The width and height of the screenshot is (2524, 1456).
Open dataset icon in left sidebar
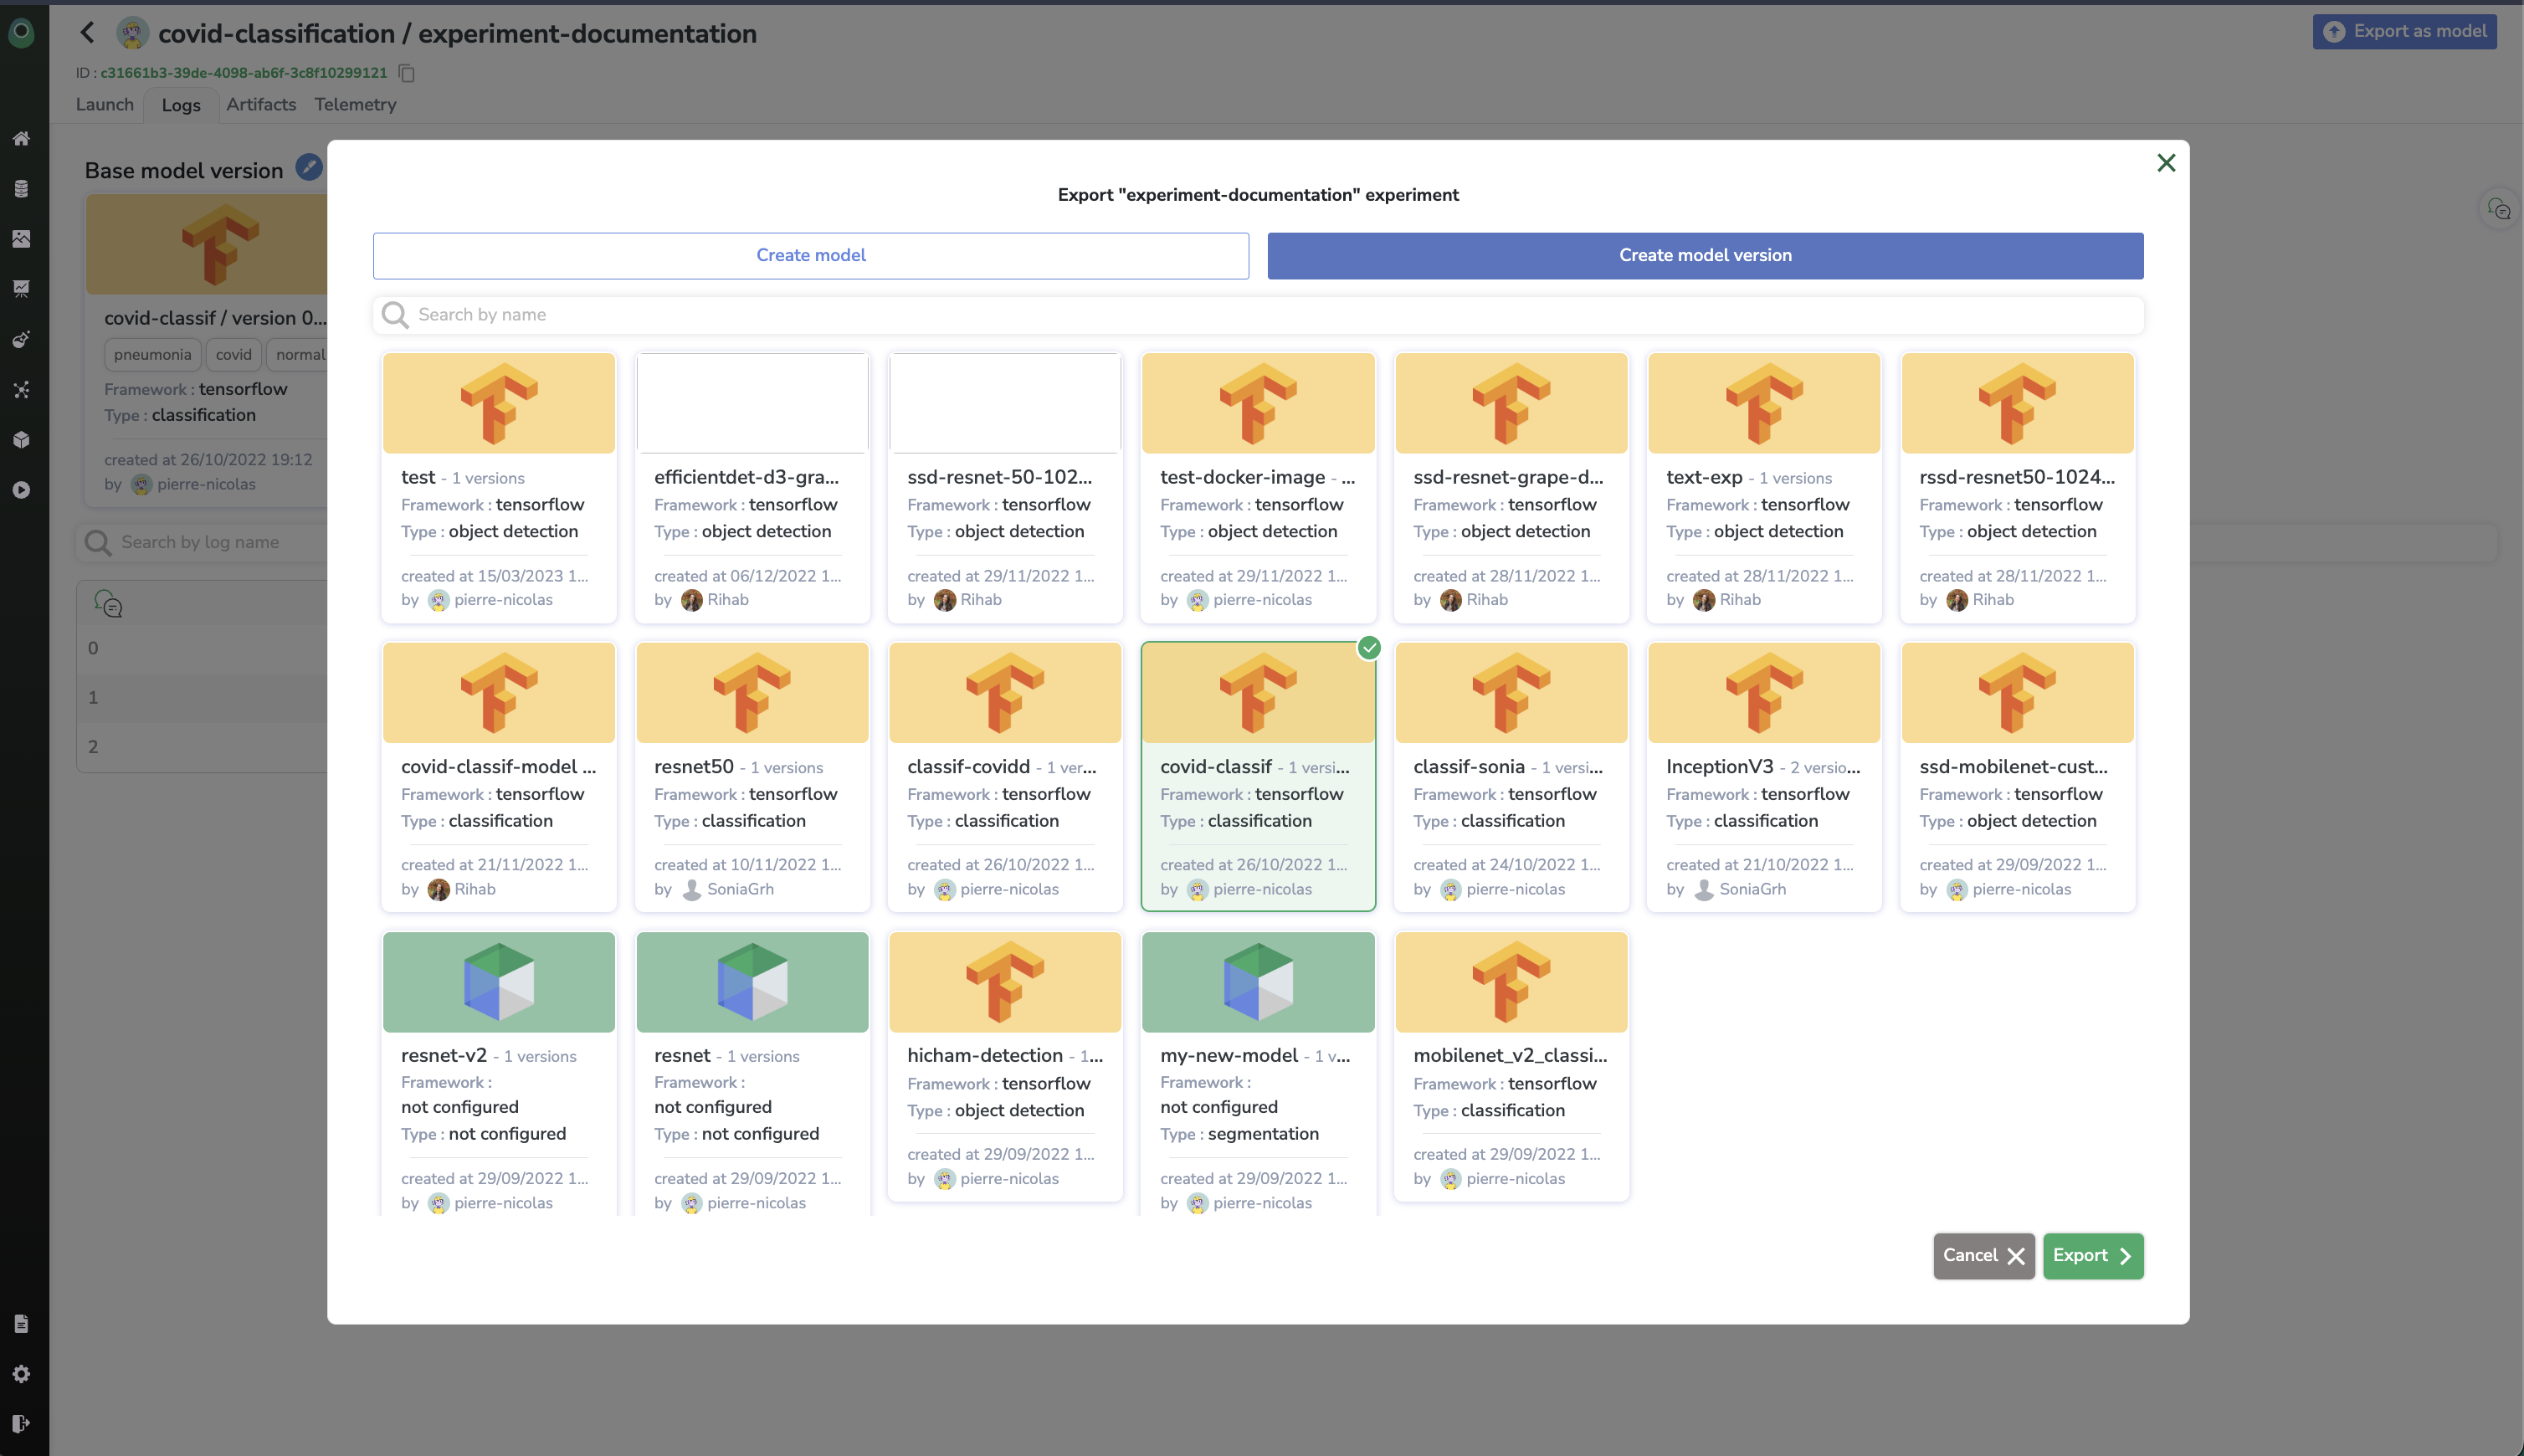(x=21, y=189)
